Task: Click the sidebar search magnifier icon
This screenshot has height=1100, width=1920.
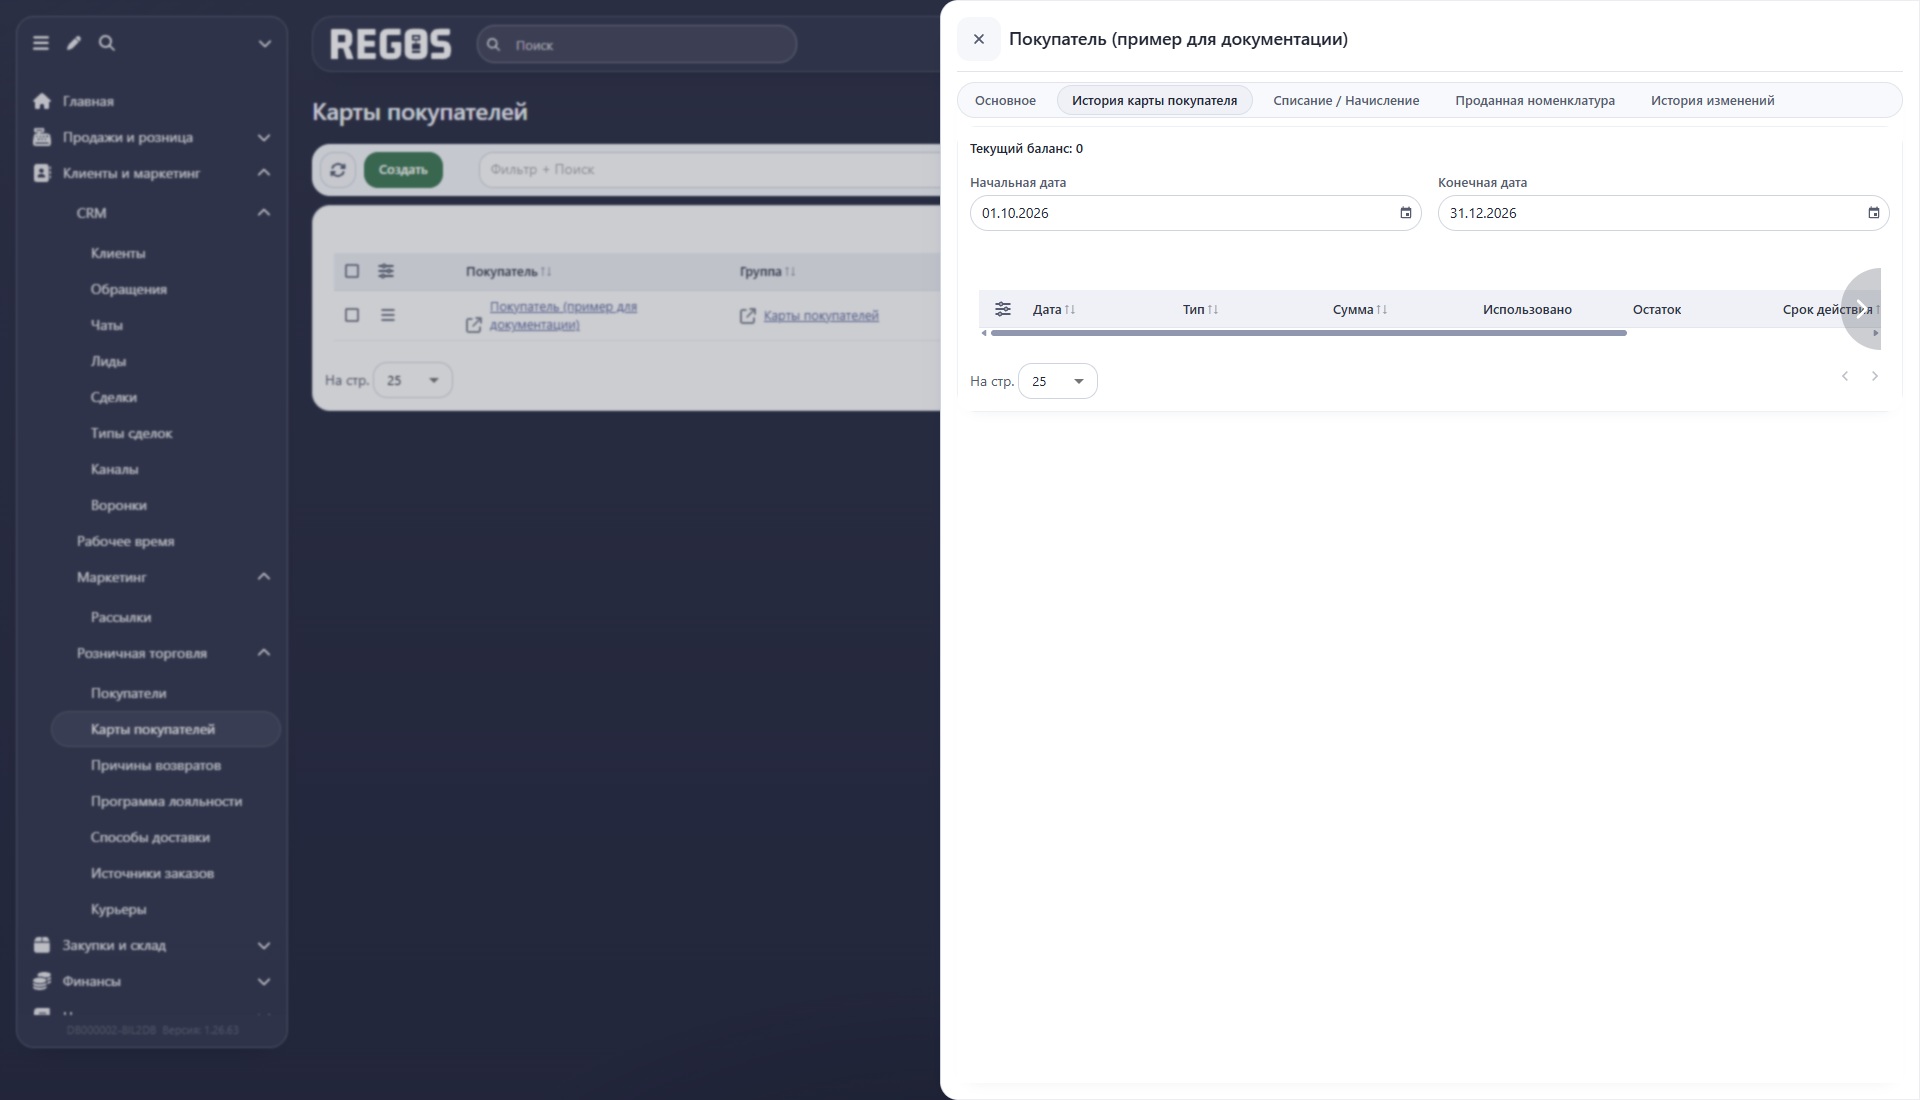Action: [x=107, y=43]
